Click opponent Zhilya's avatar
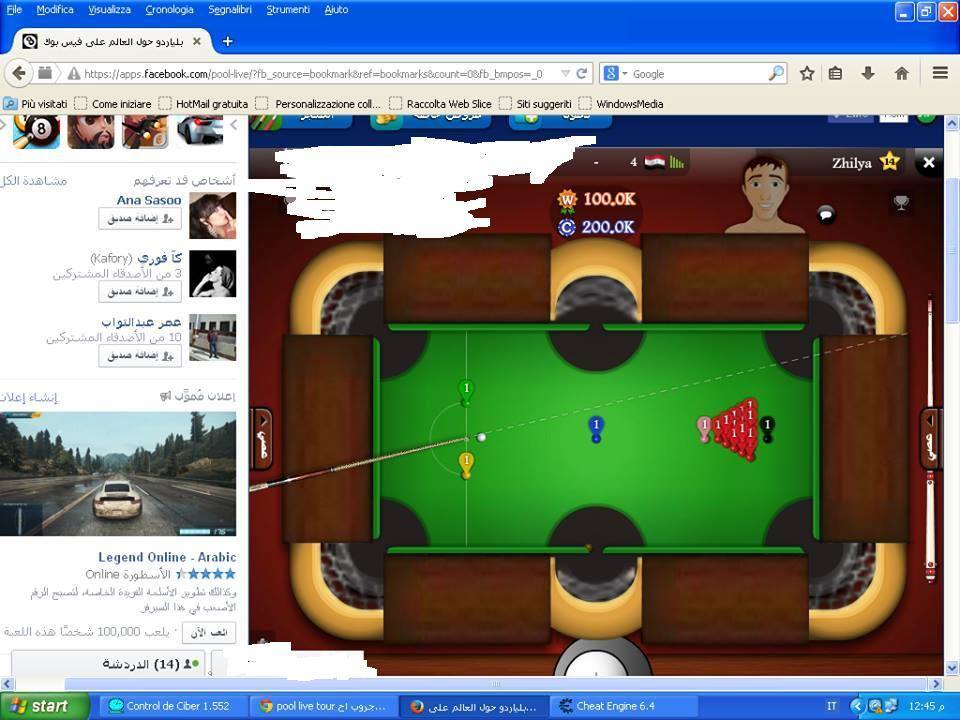 coord(765,195)
